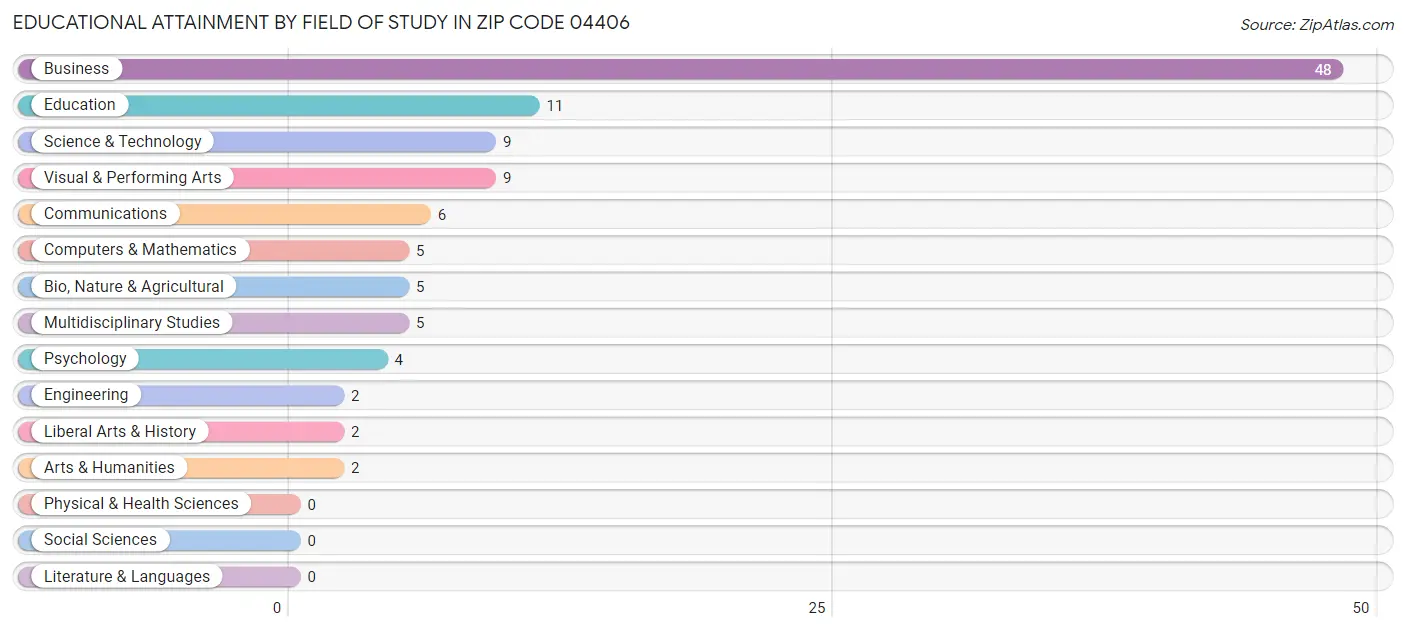Click the 25 axis tick label
Screen dimensions: 1406x631
[817, 608]
